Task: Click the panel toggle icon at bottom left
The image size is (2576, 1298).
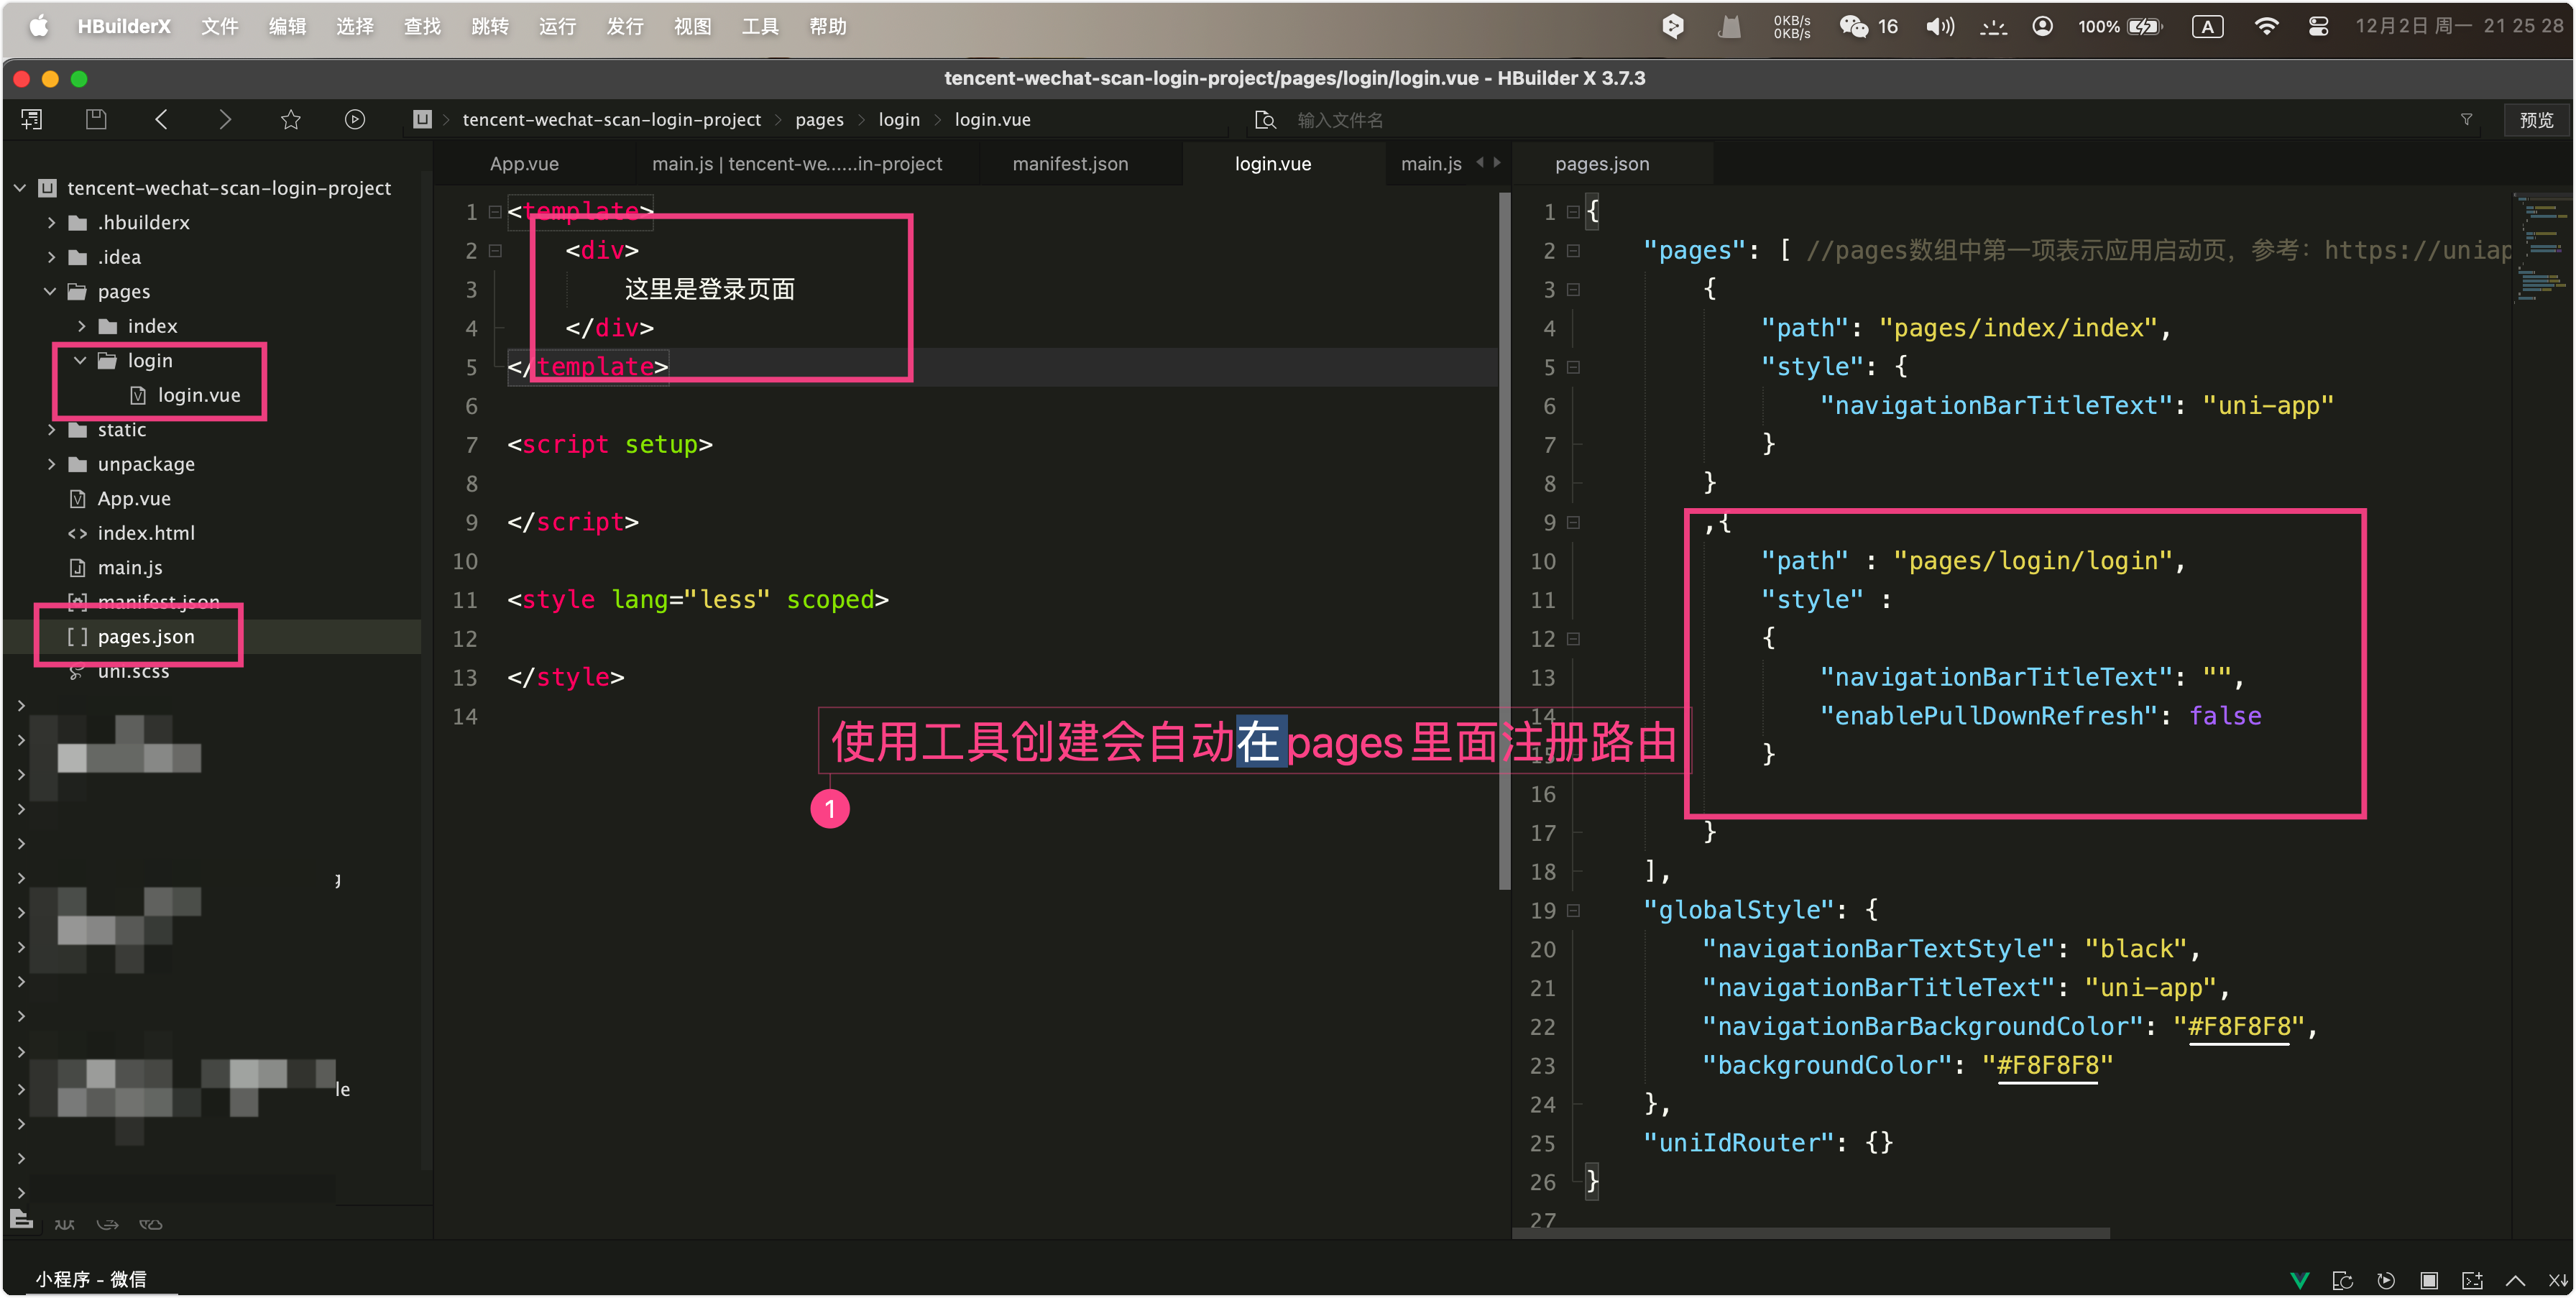Action: click(21, 1218)
